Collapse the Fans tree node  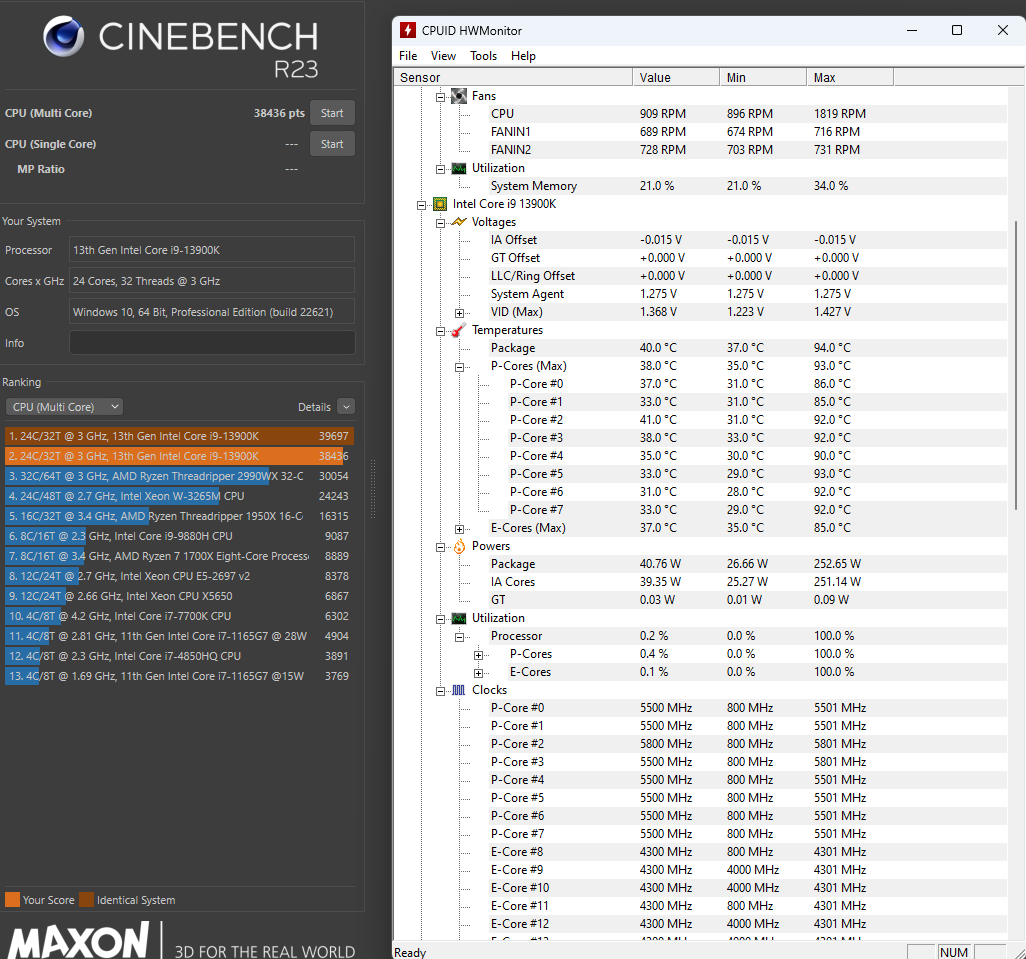tap(440, 97)
